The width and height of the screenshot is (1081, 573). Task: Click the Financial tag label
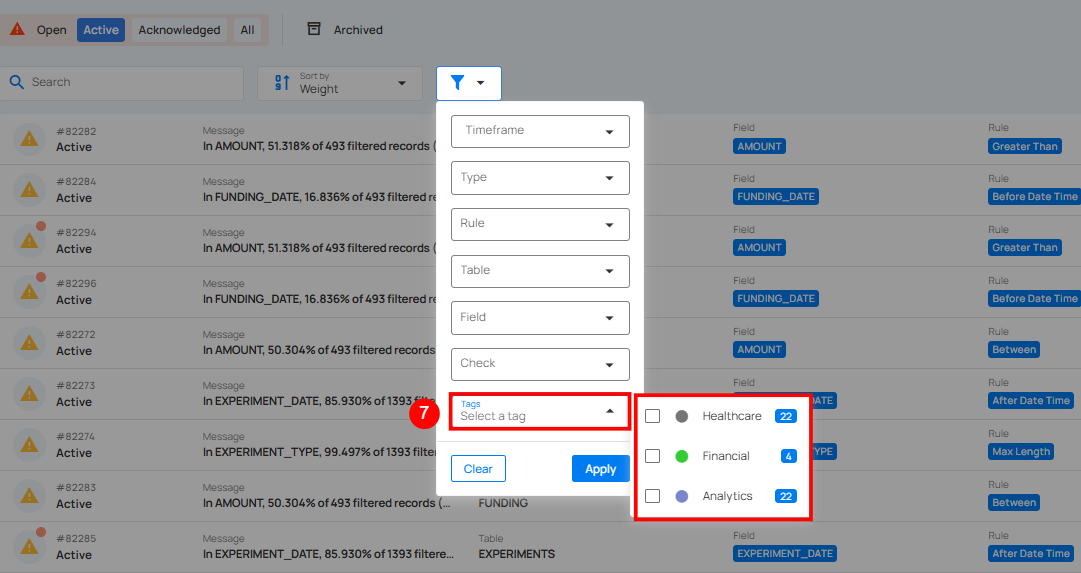click(x=725, y=456)
